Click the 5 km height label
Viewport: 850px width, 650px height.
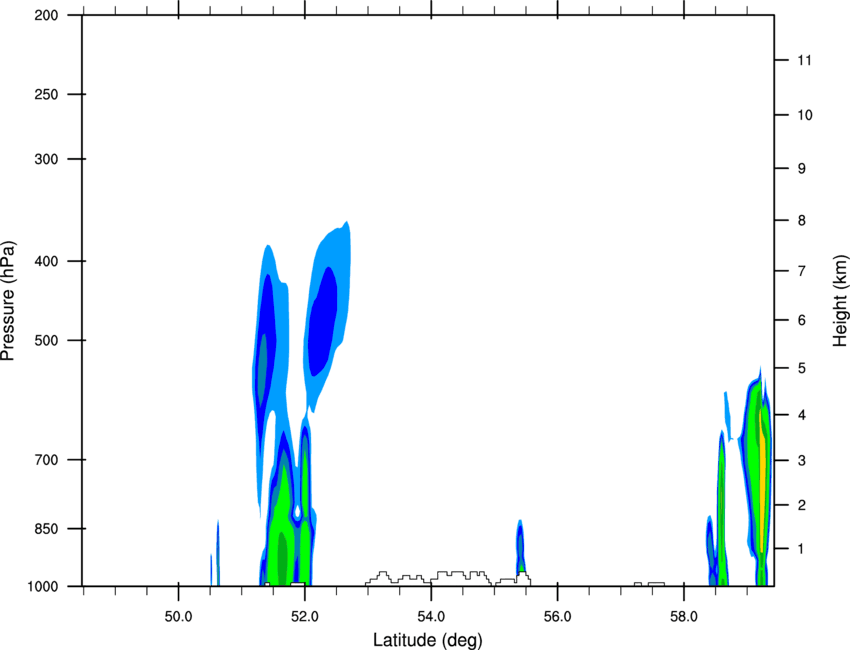(801, 368)
